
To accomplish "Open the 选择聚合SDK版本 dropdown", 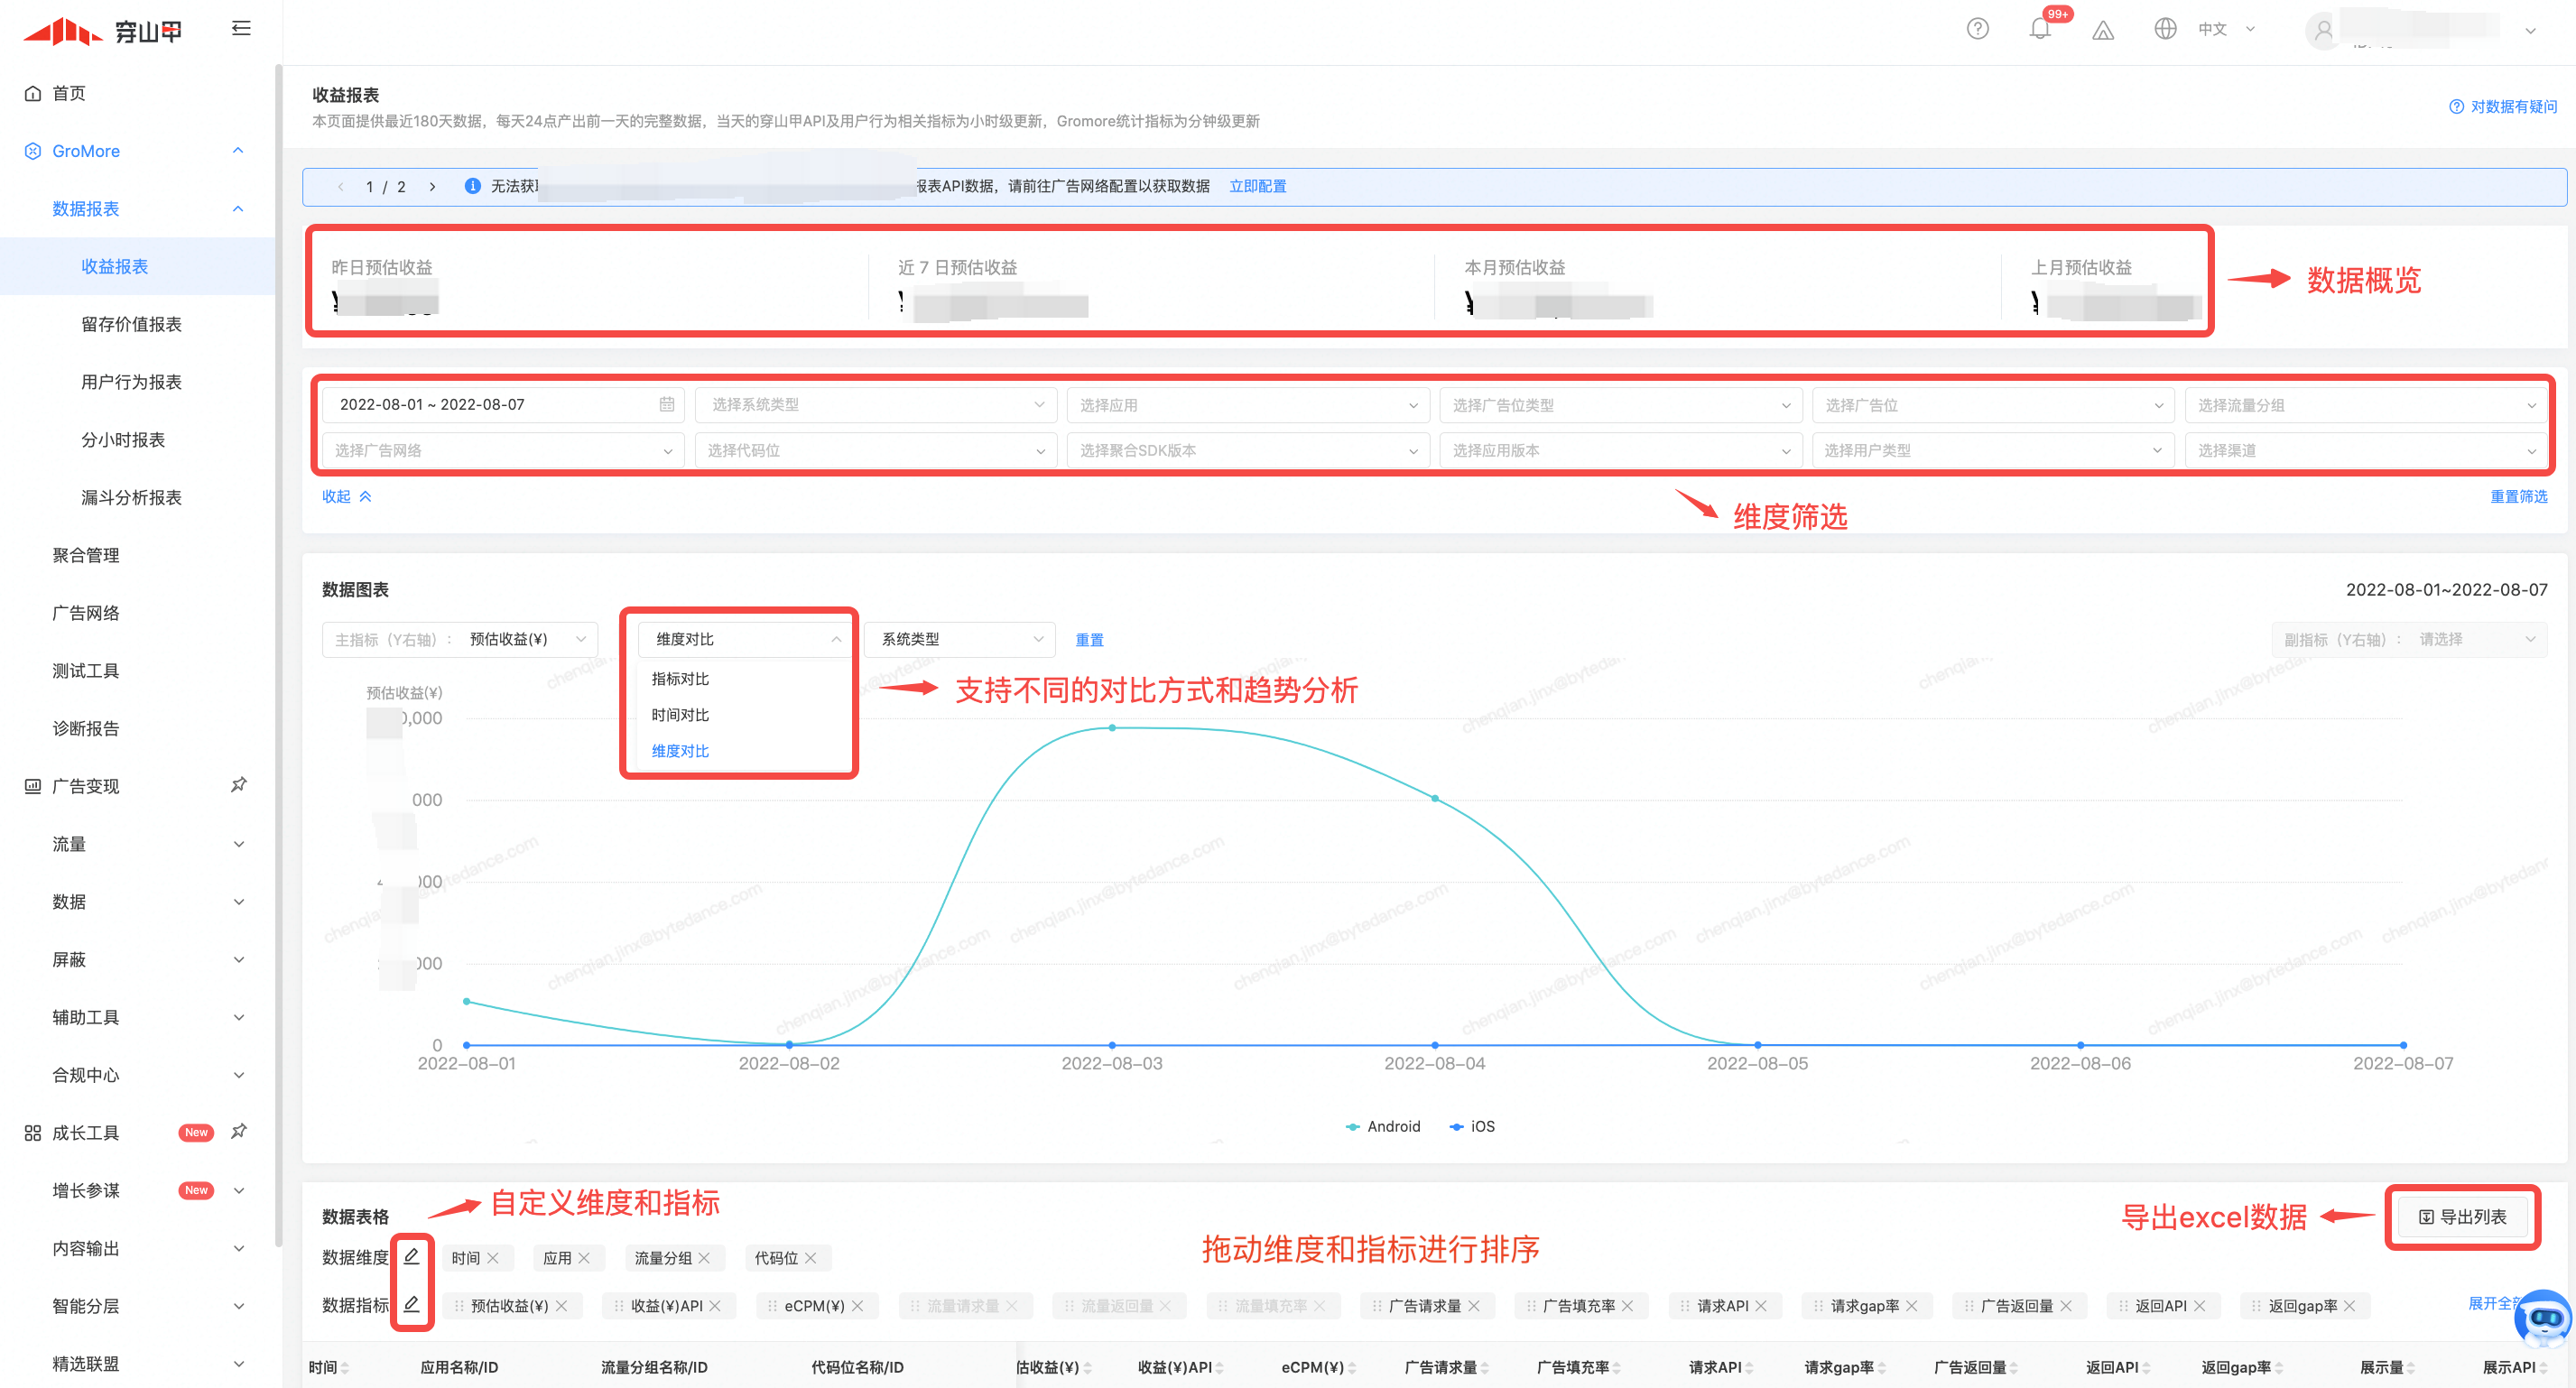I will [x=1247, y=450].
